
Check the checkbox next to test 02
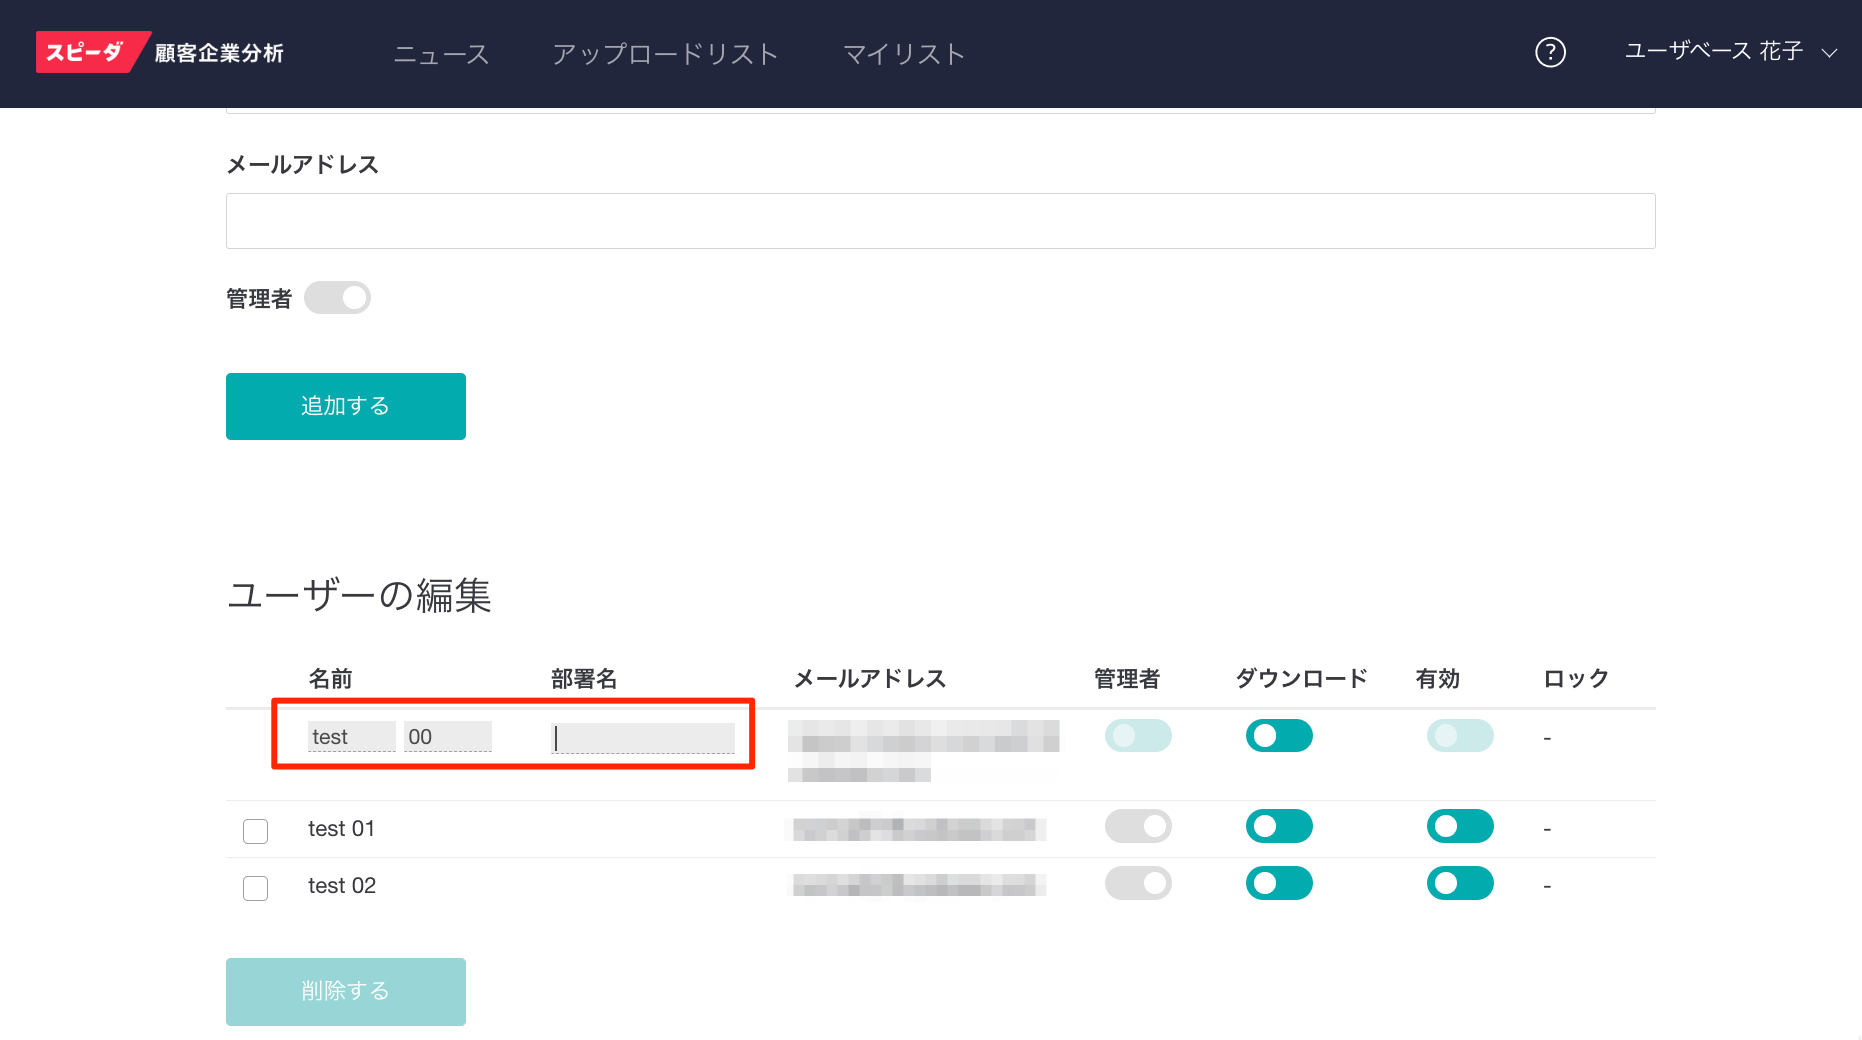255,887
